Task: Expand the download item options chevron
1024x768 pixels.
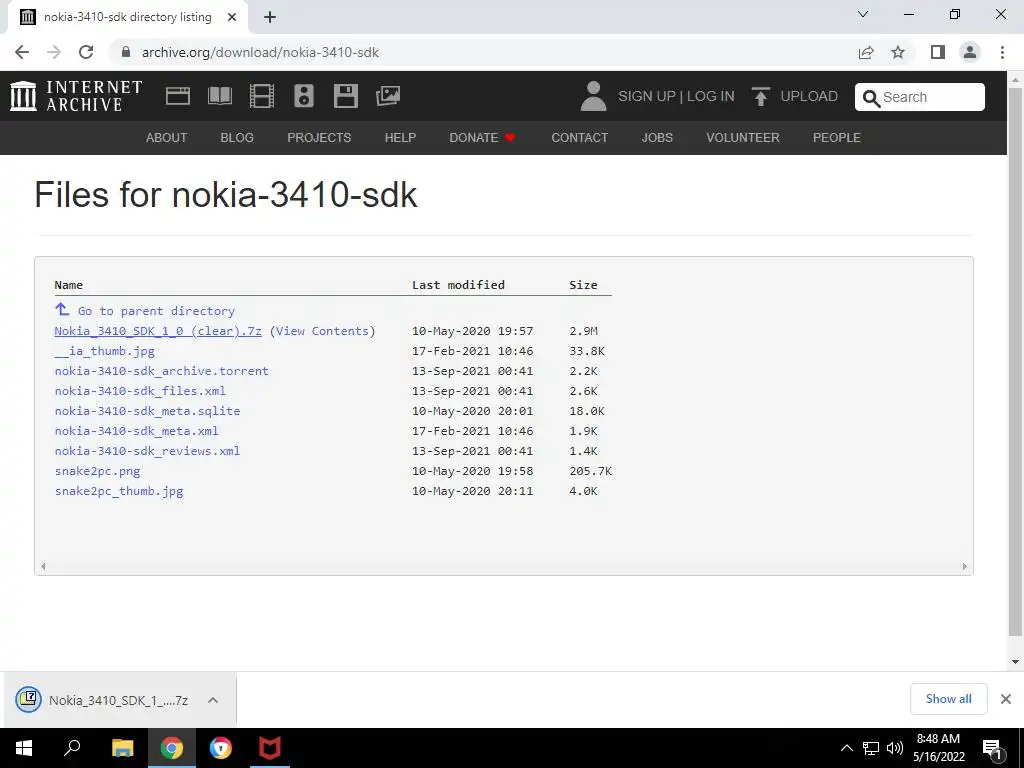Action: [213, 700]
